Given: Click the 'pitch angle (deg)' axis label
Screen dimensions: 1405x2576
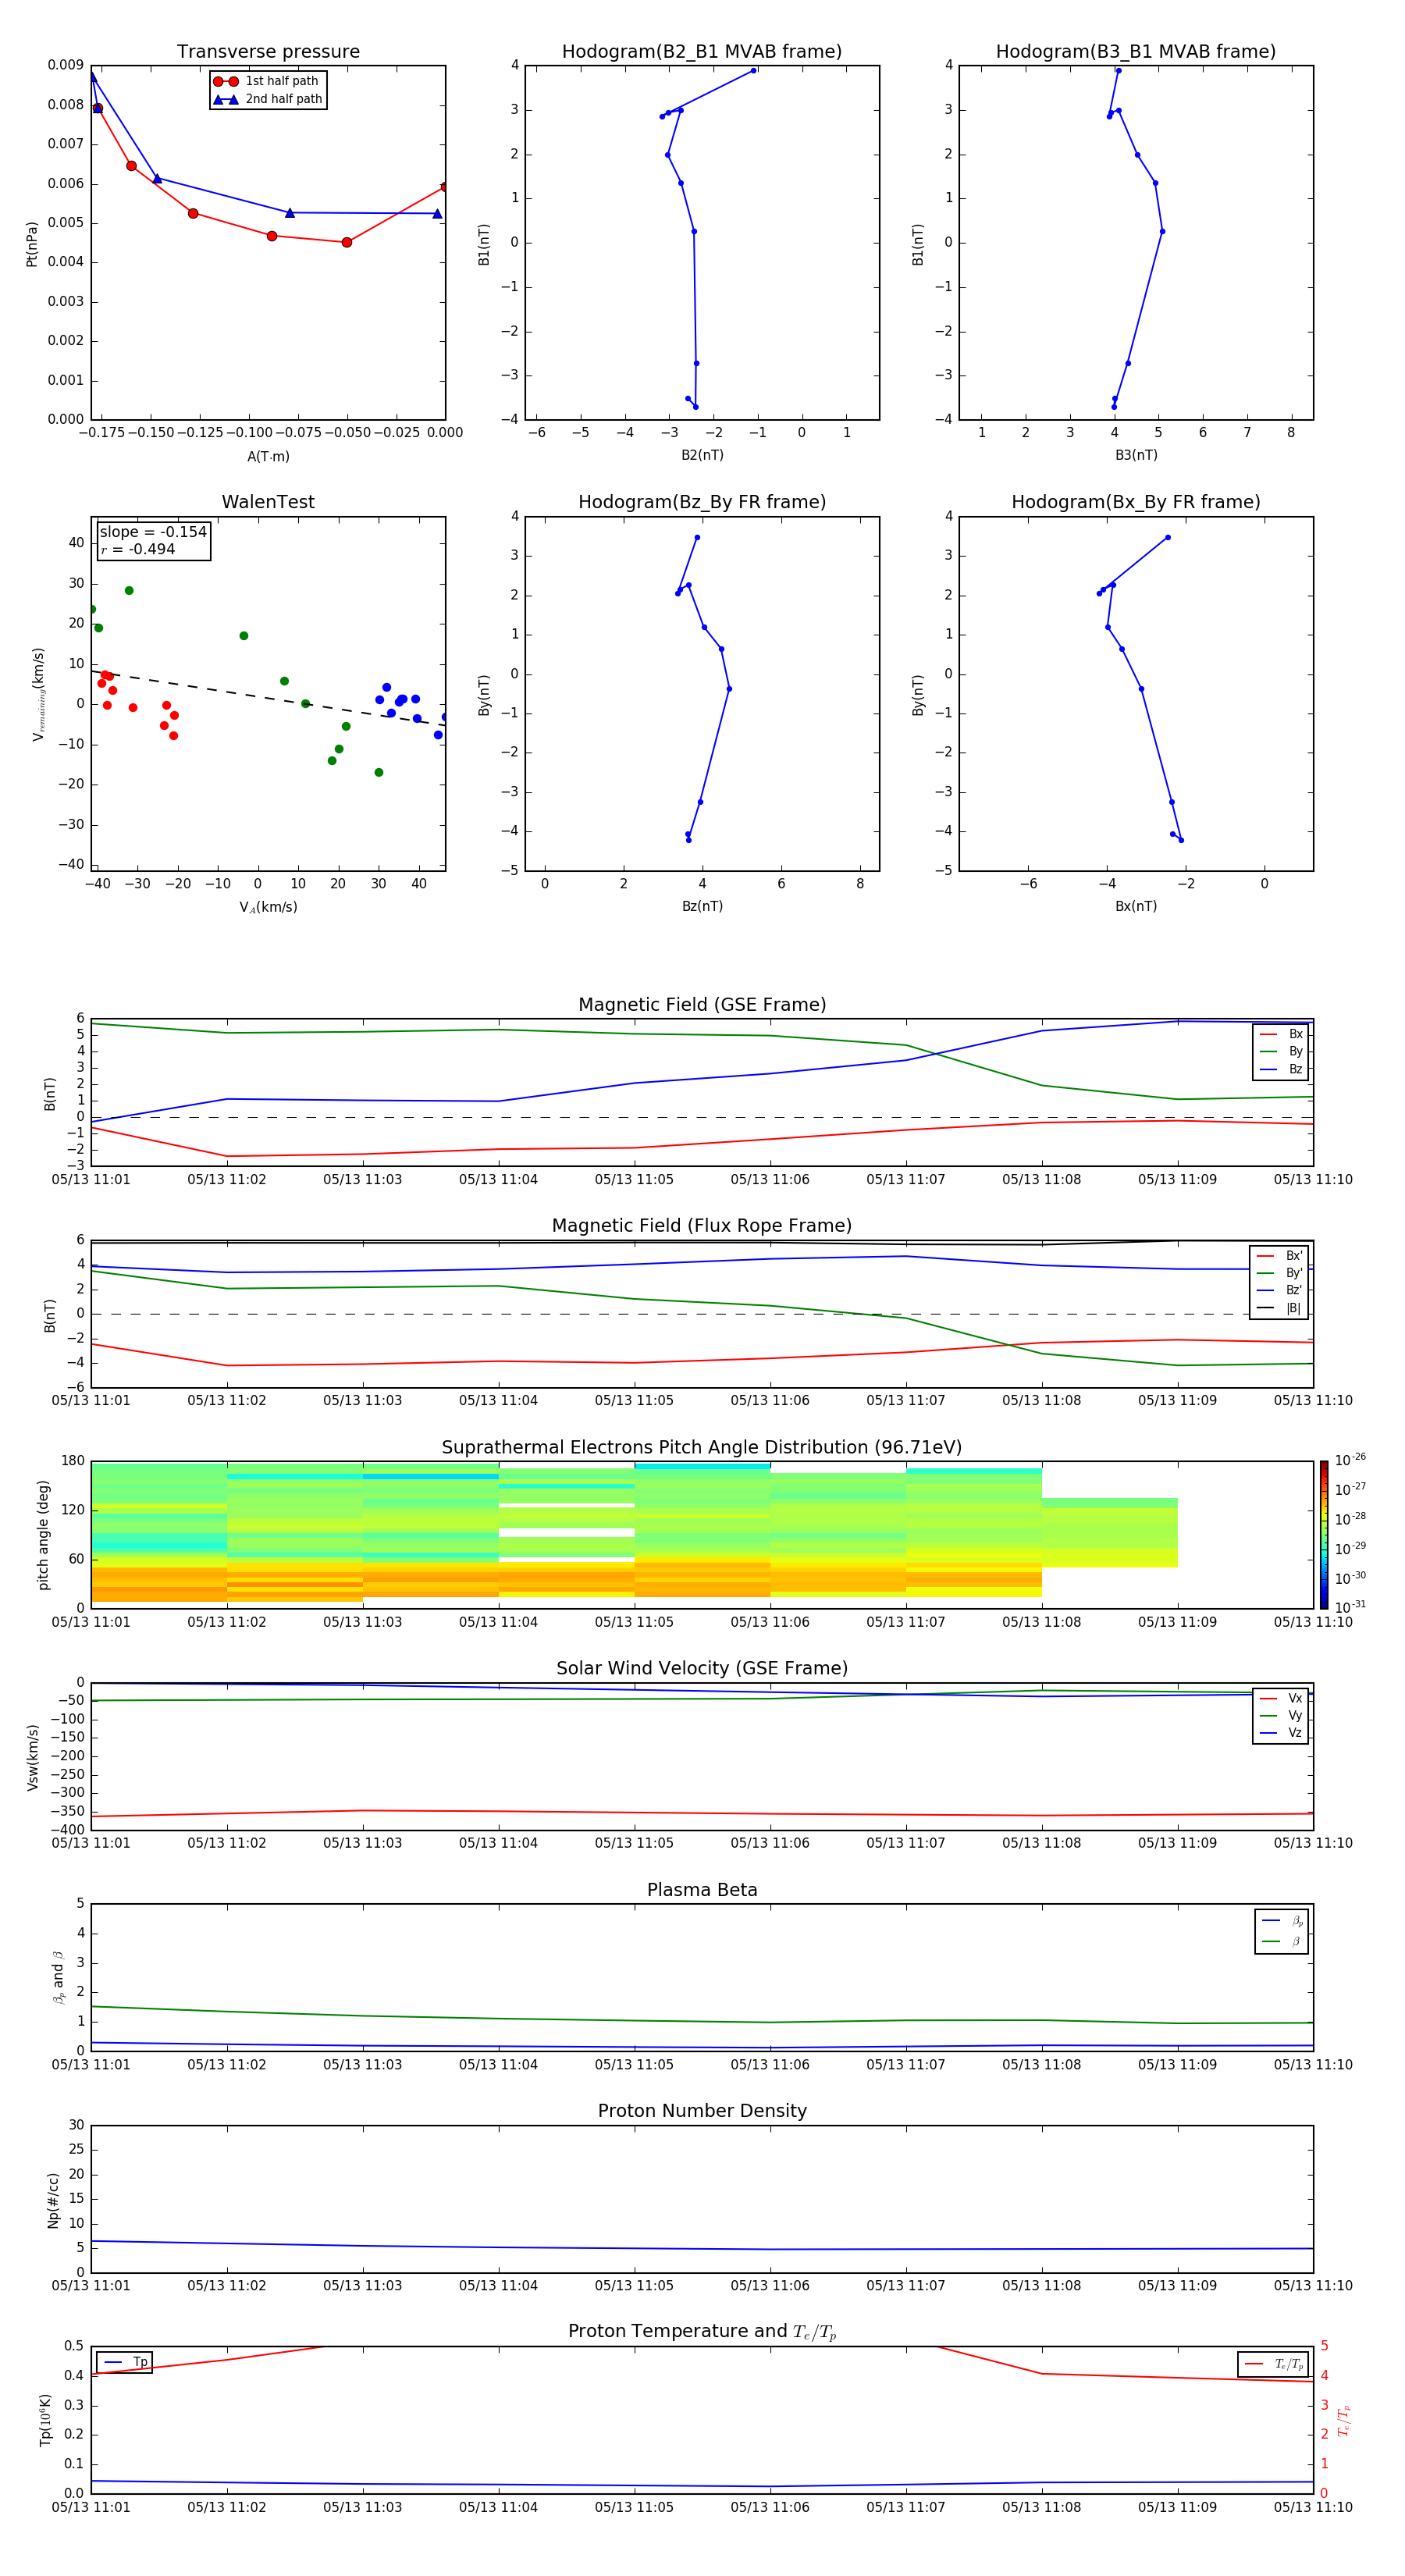Looking at the screenshot, I should (x=43, y=1535).
